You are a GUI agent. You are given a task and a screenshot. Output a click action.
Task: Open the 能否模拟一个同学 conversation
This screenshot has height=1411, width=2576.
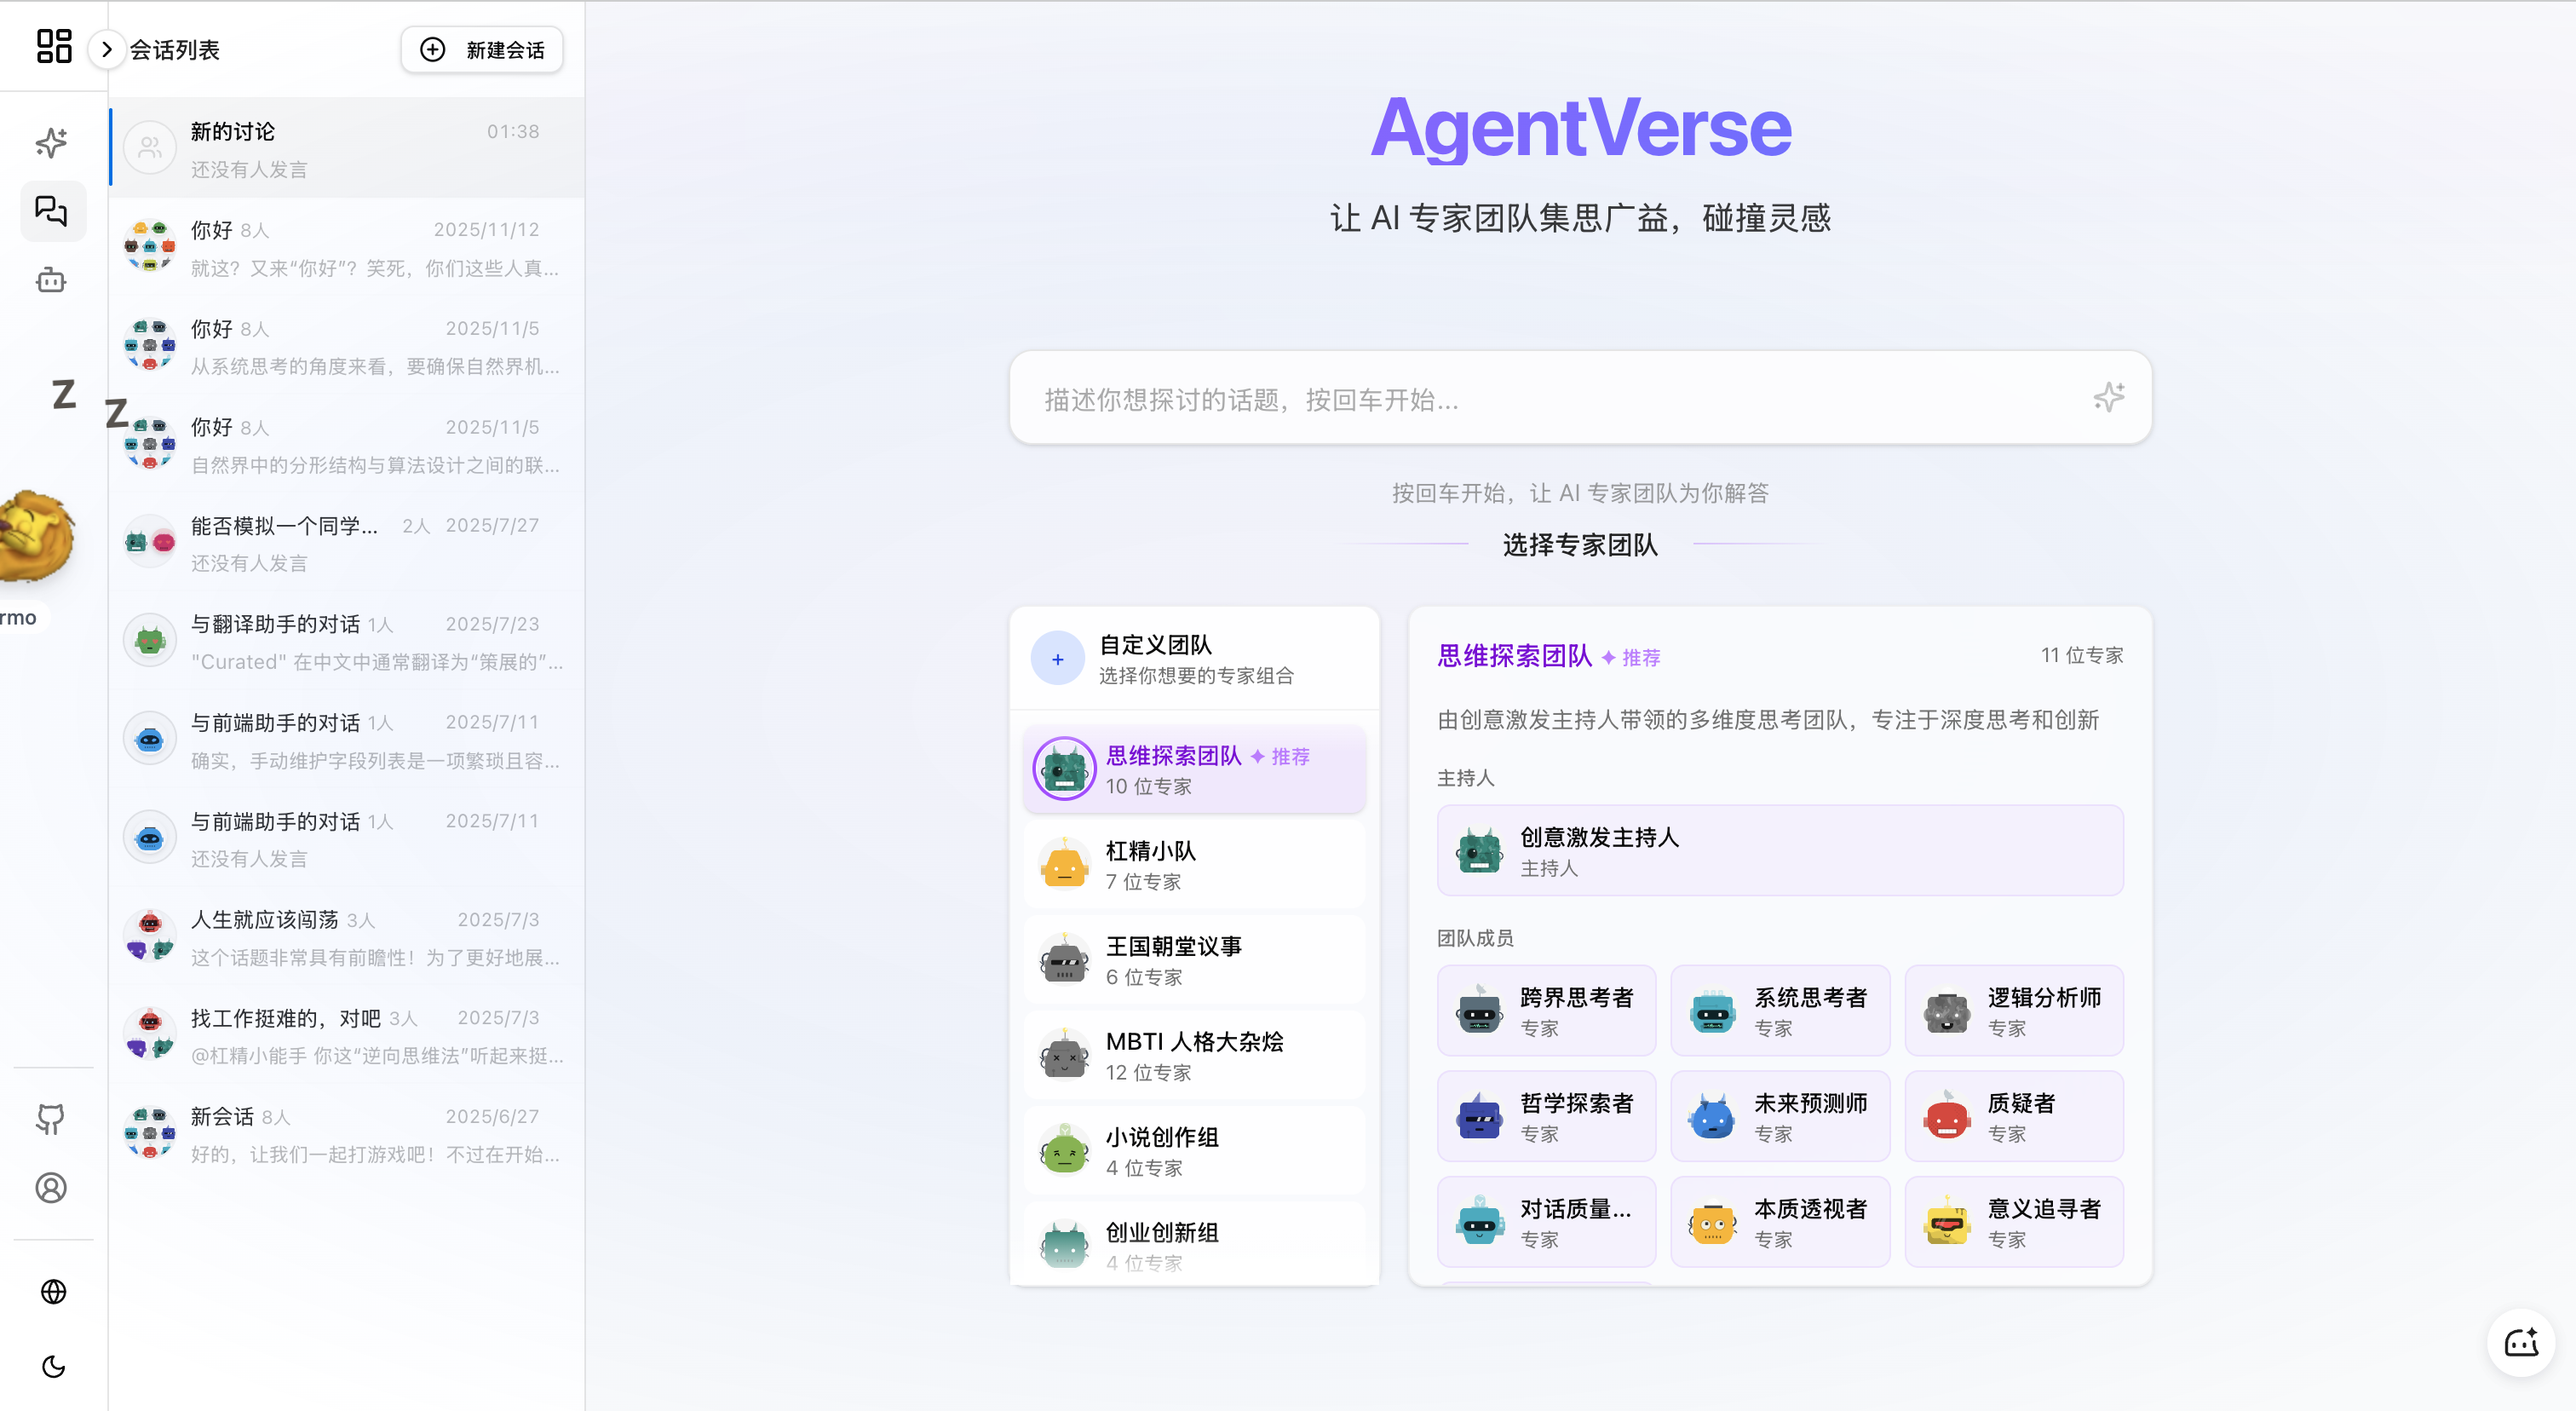click(346, 543)
